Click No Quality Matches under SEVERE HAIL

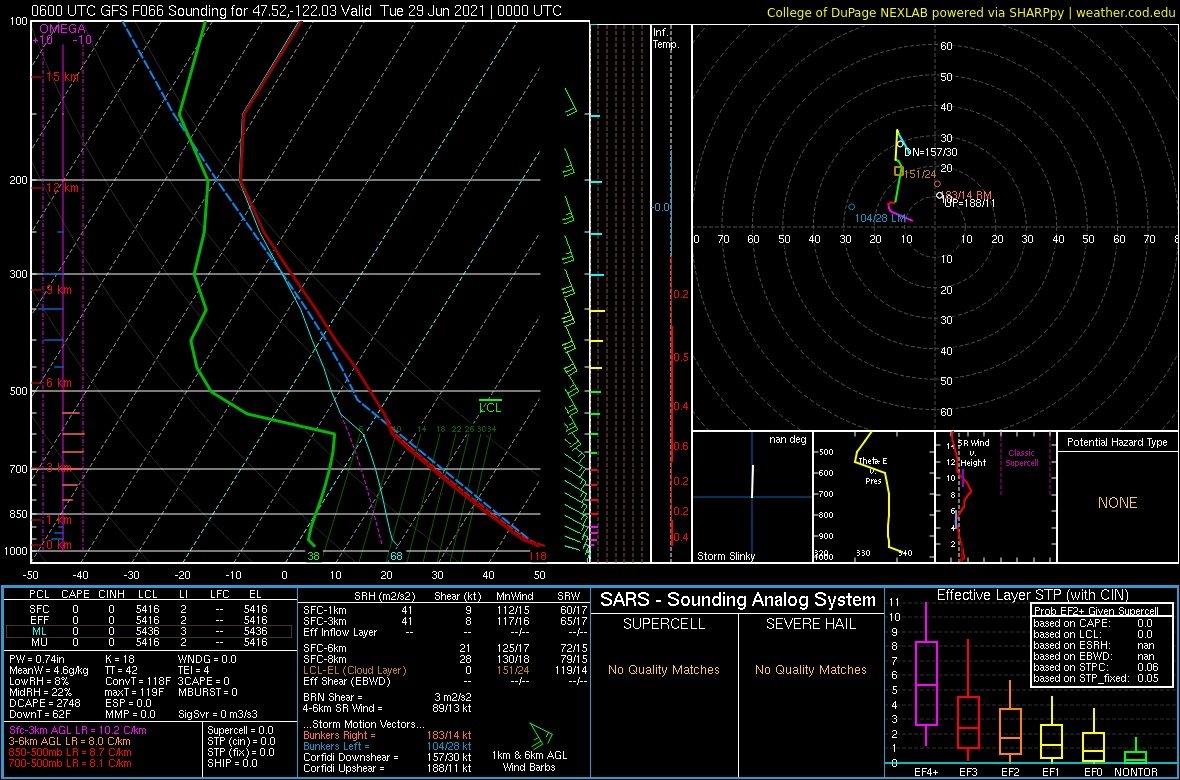(810, 669)
